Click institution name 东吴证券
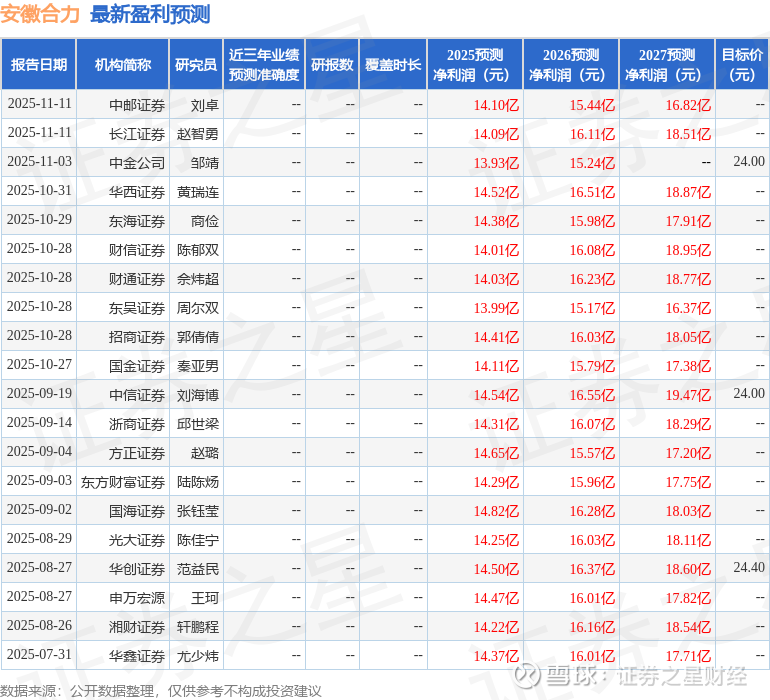Viewport: 770px width, 700px height. point(137,308)
